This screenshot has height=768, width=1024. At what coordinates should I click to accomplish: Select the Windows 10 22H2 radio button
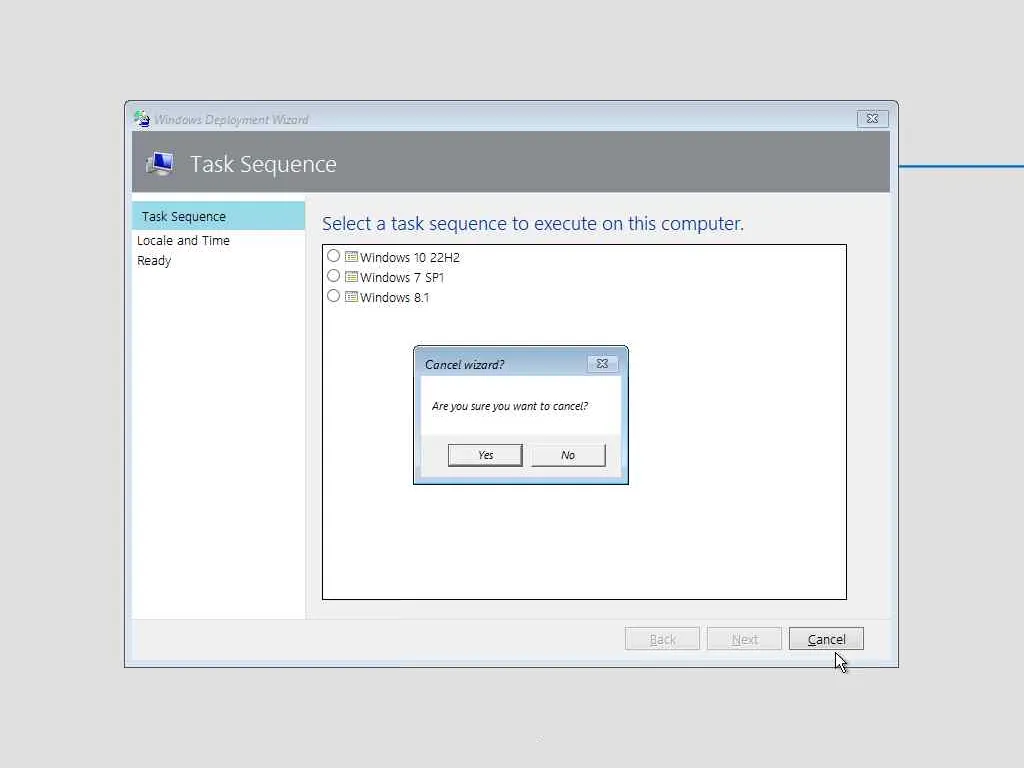(333, 255)
